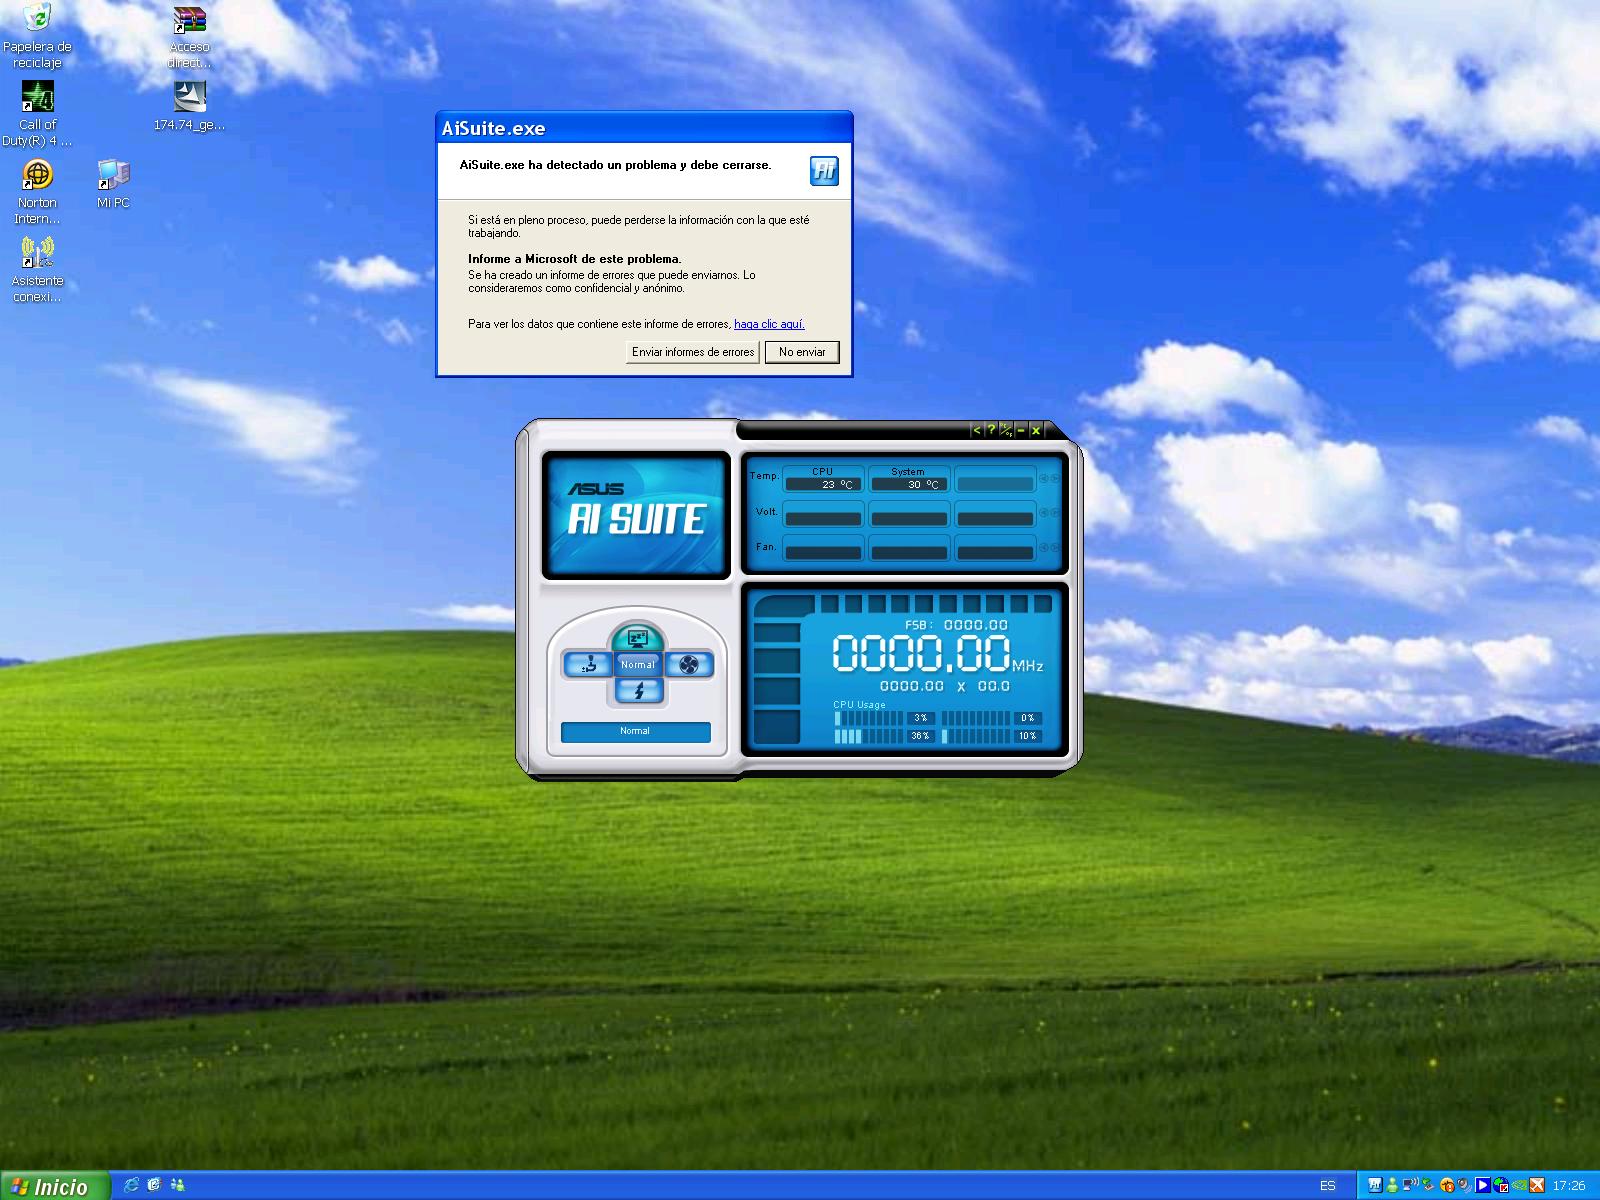
Task: Select Norton Internet Security desktop shortcut
Action: [37, 191]
